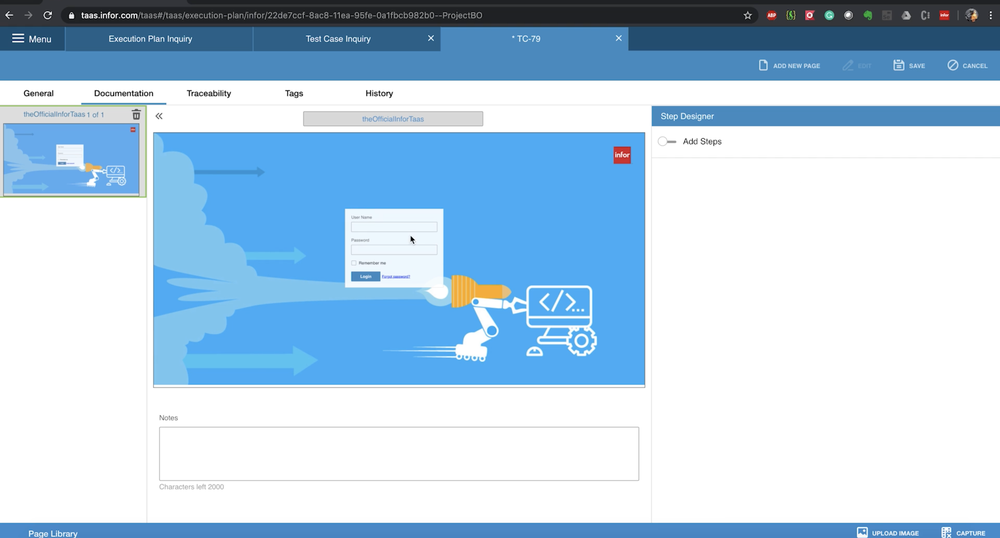
Task: Open the hamburger Menu icon
Action: click(x=18, y=39)
